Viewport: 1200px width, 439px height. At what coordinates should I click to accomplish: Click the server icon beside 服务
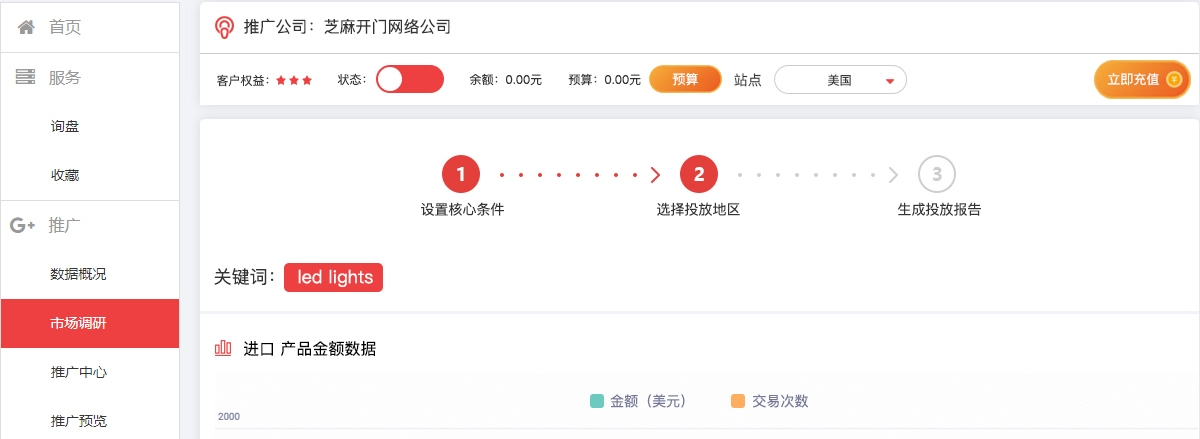click(x=25, y=77)
